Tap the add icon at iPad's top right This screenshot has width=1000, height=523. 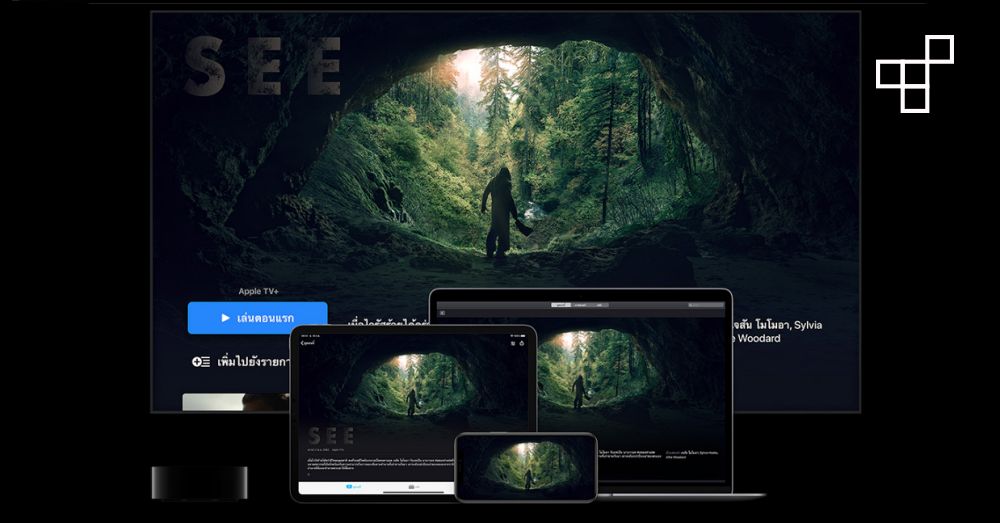pos(513,343)
